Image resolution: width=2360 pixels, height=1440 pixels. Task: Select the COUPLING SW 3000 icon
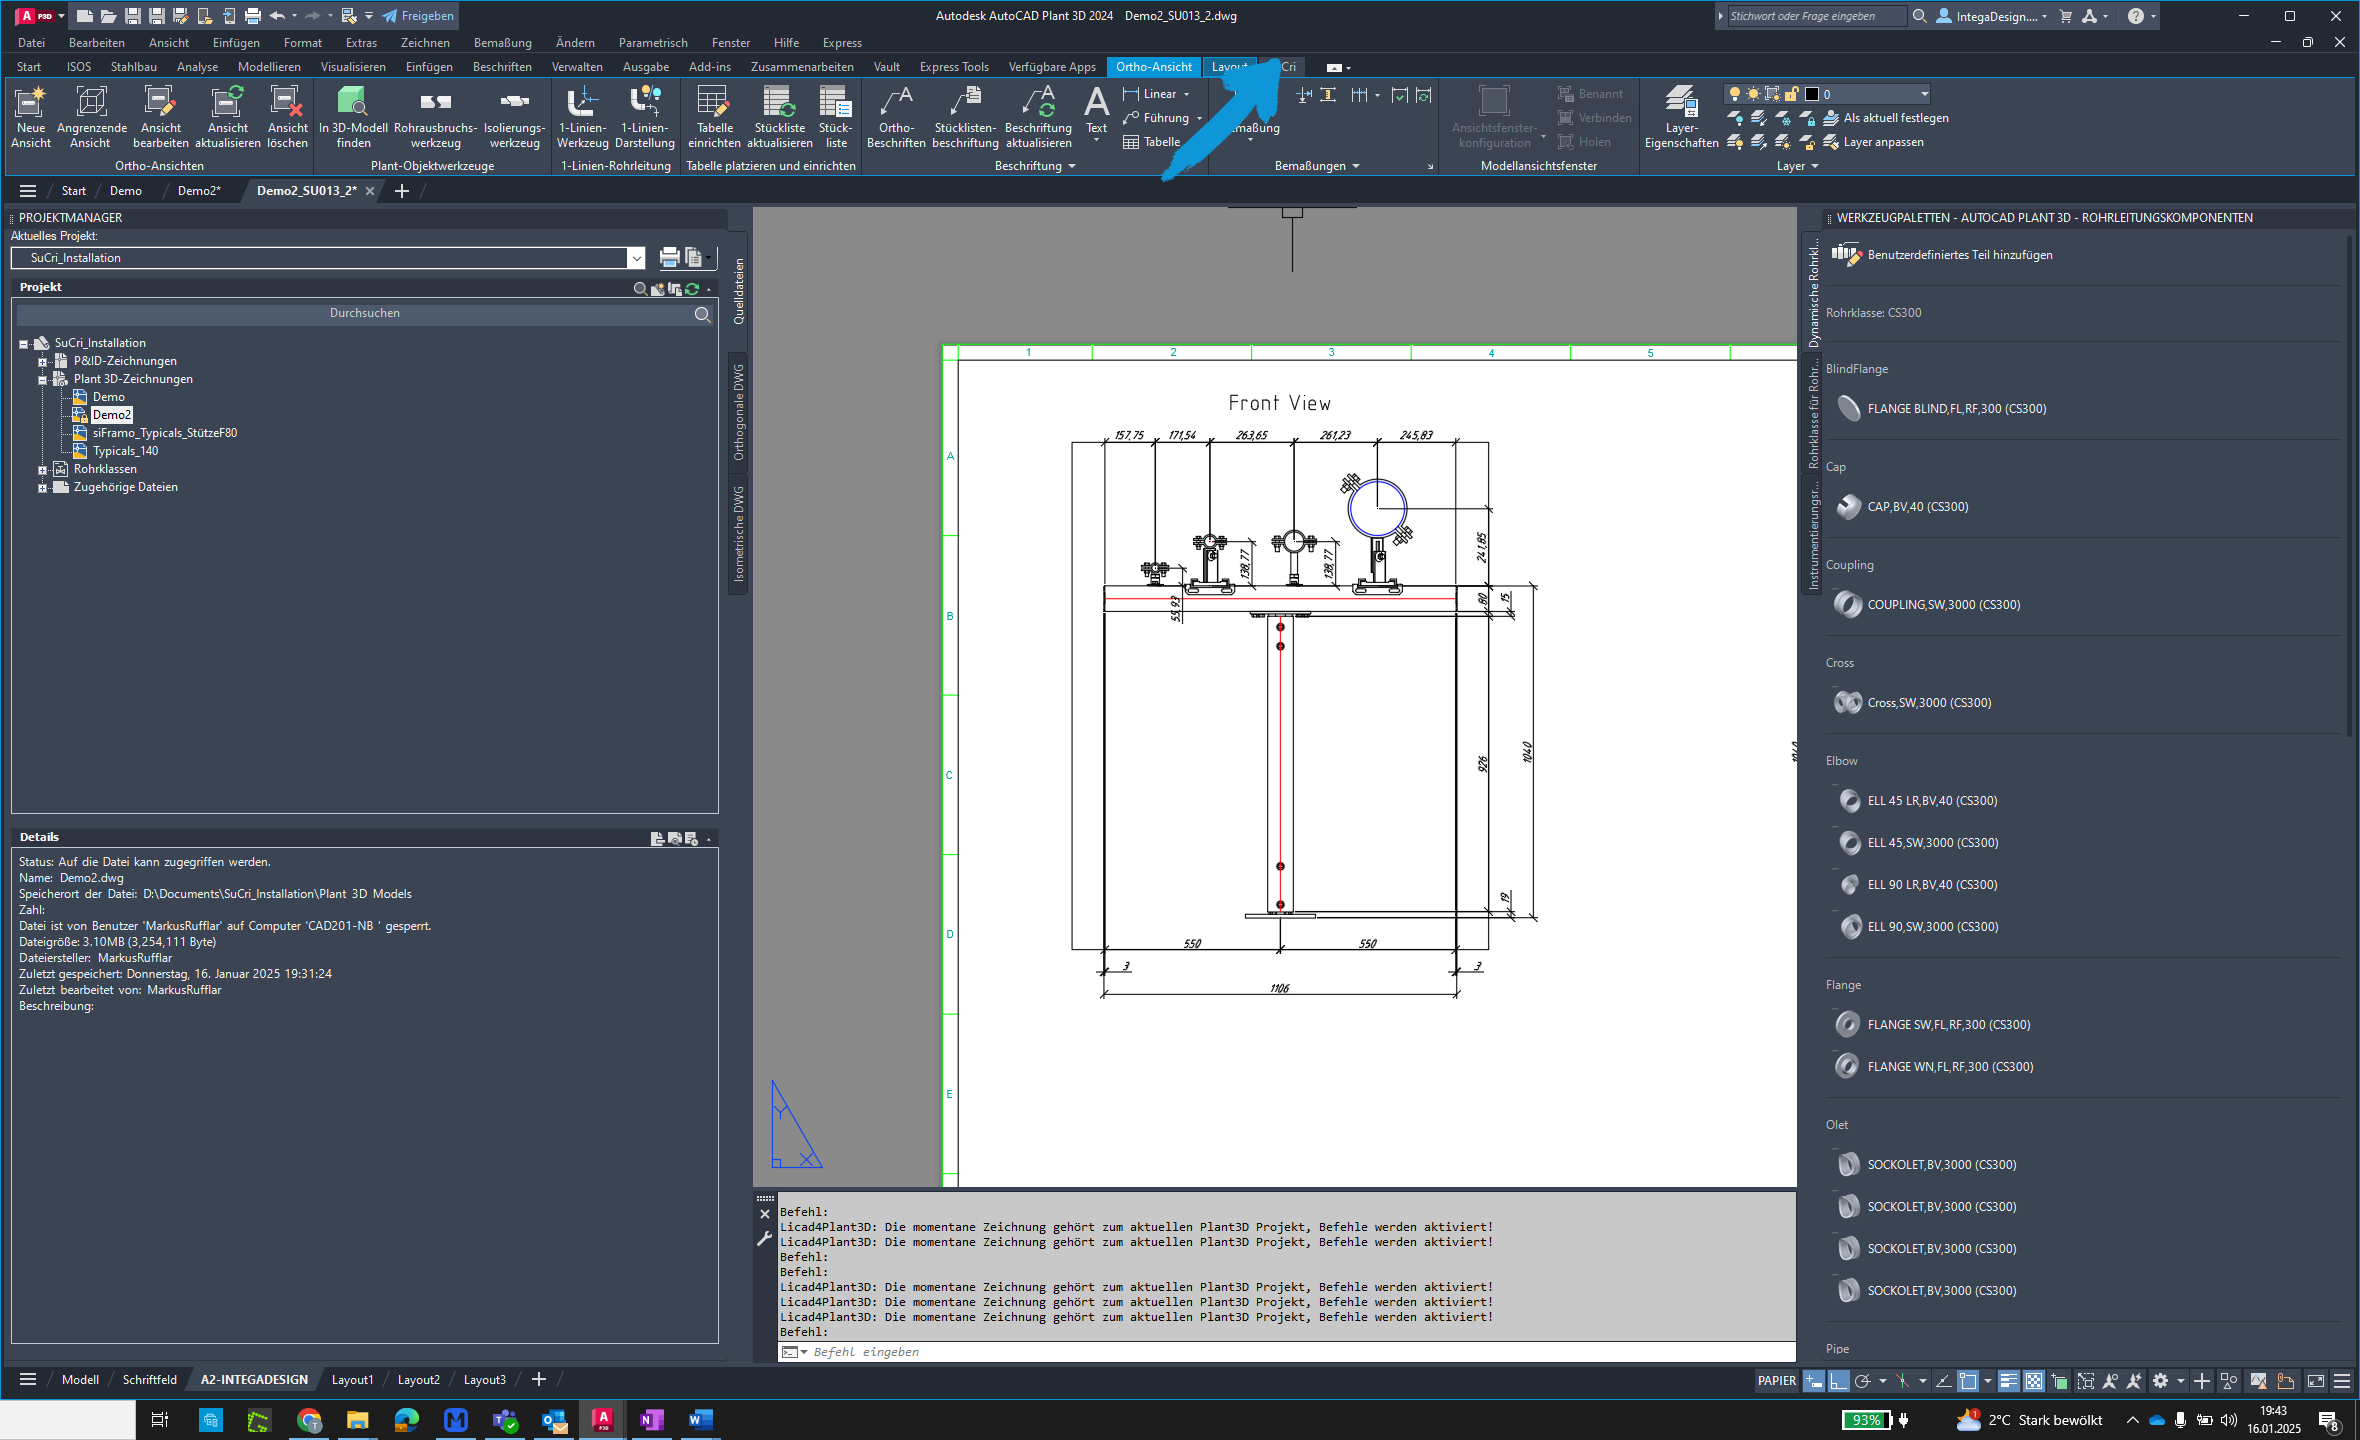tap(1849, 604)
